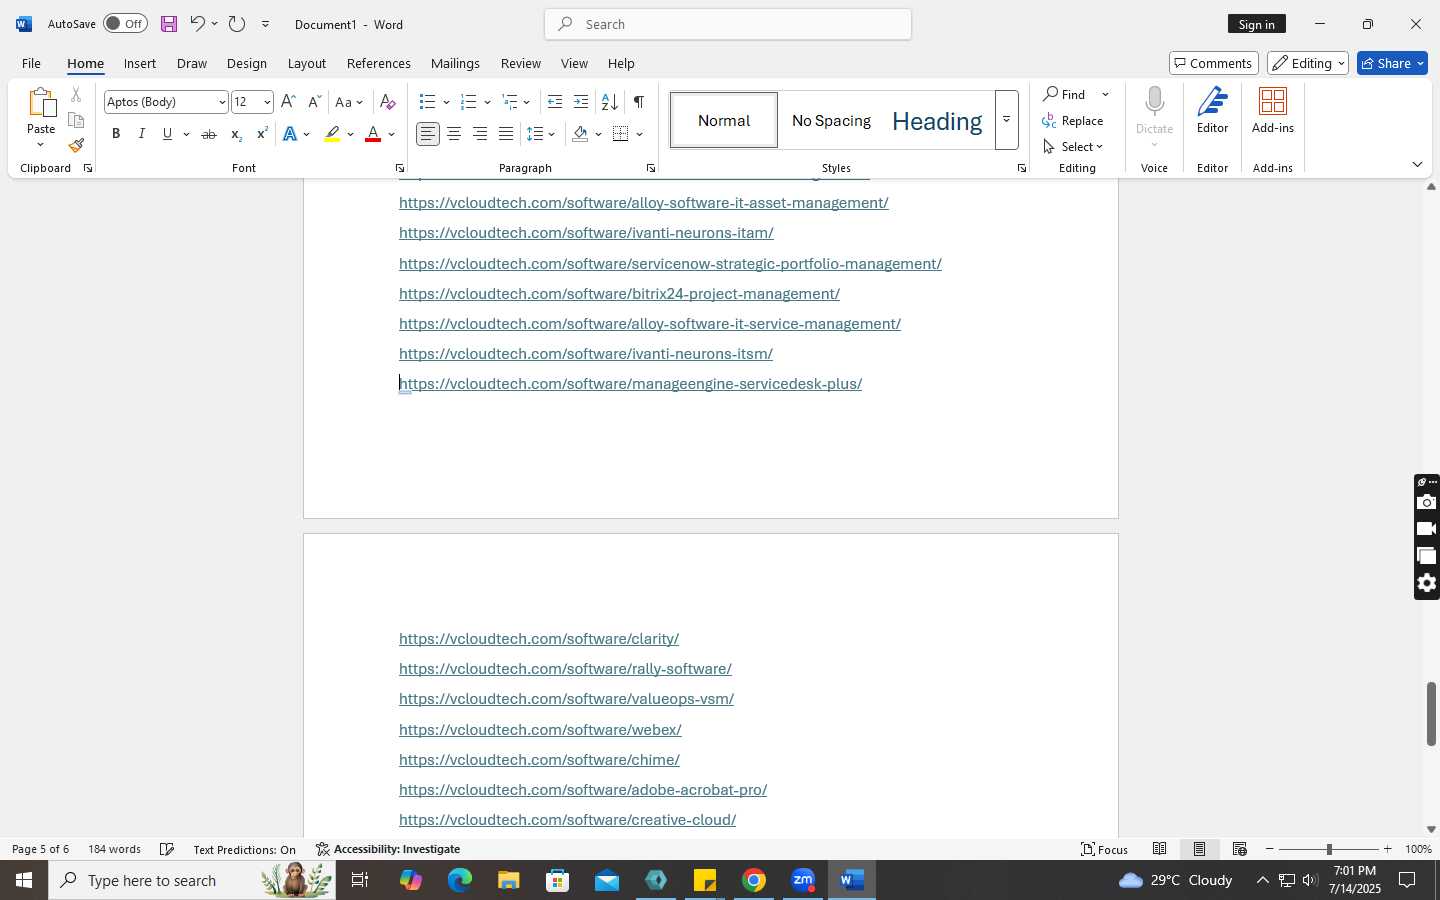The height and width of the screenshot is (900, 1440).
Task: Open the vcloudtech clarity link
Action: click(x=539, y=639)
